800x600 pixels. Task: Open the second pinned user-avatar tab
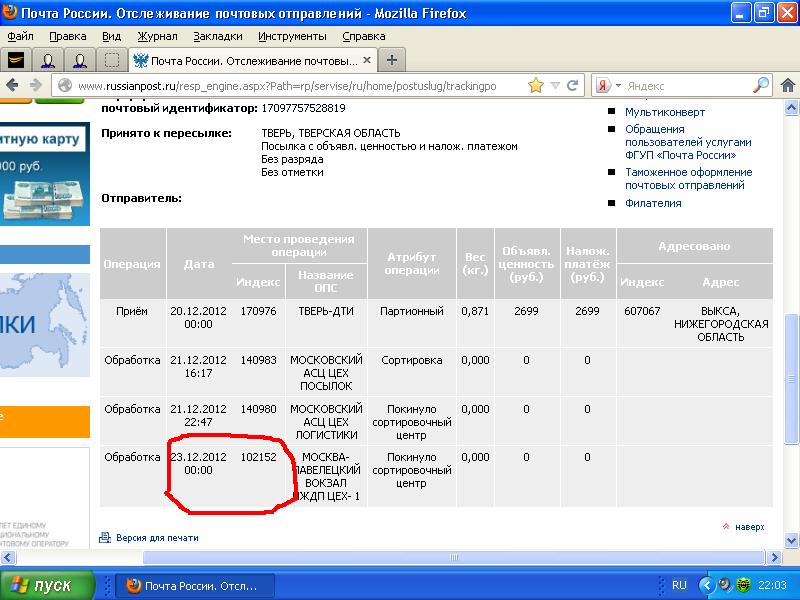point(80,61)
